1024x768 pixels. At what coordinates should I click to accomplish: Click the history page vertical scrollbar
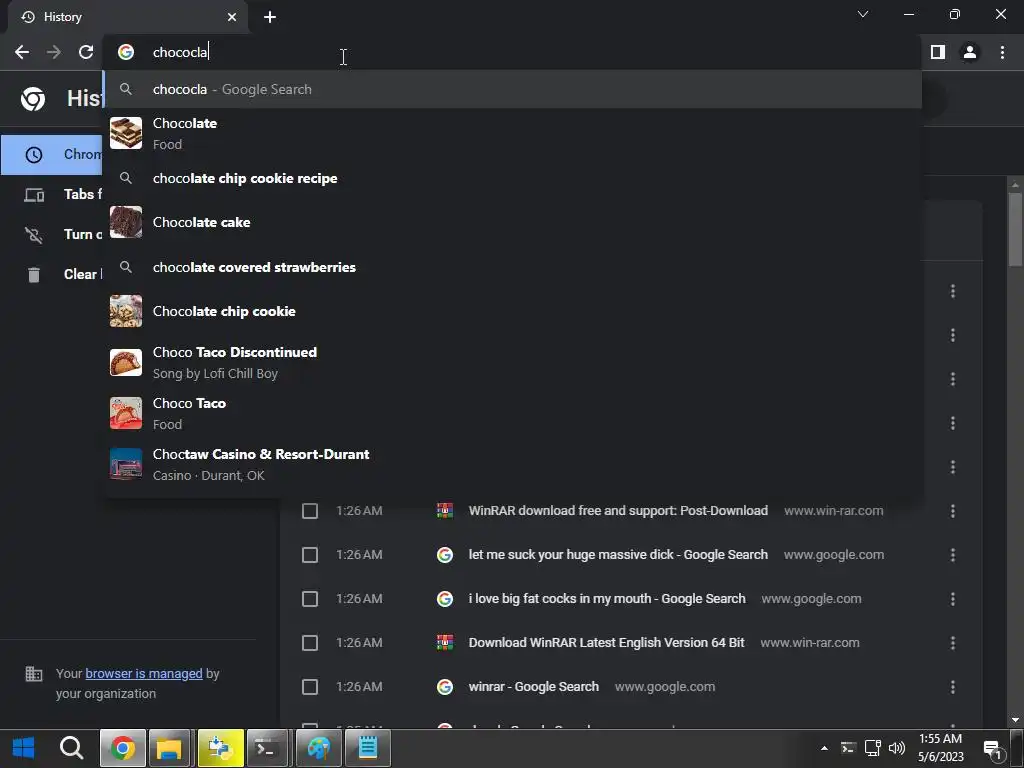1015,229
